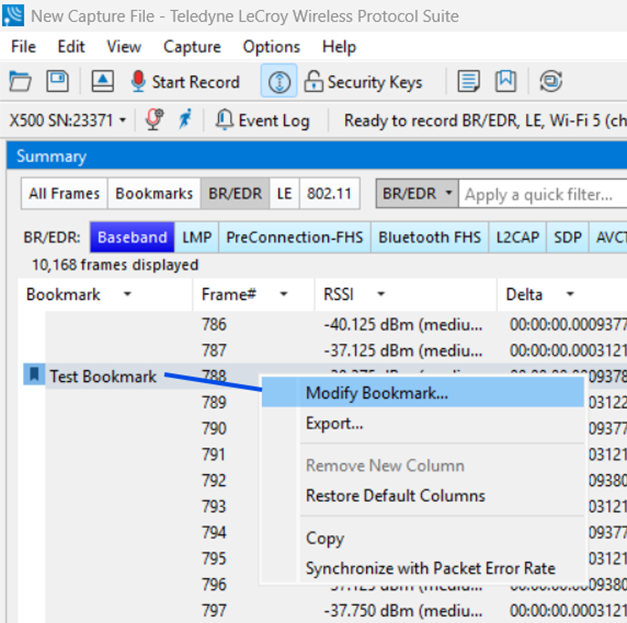Open the Delta column dropdown arrow

pos(570,294)
